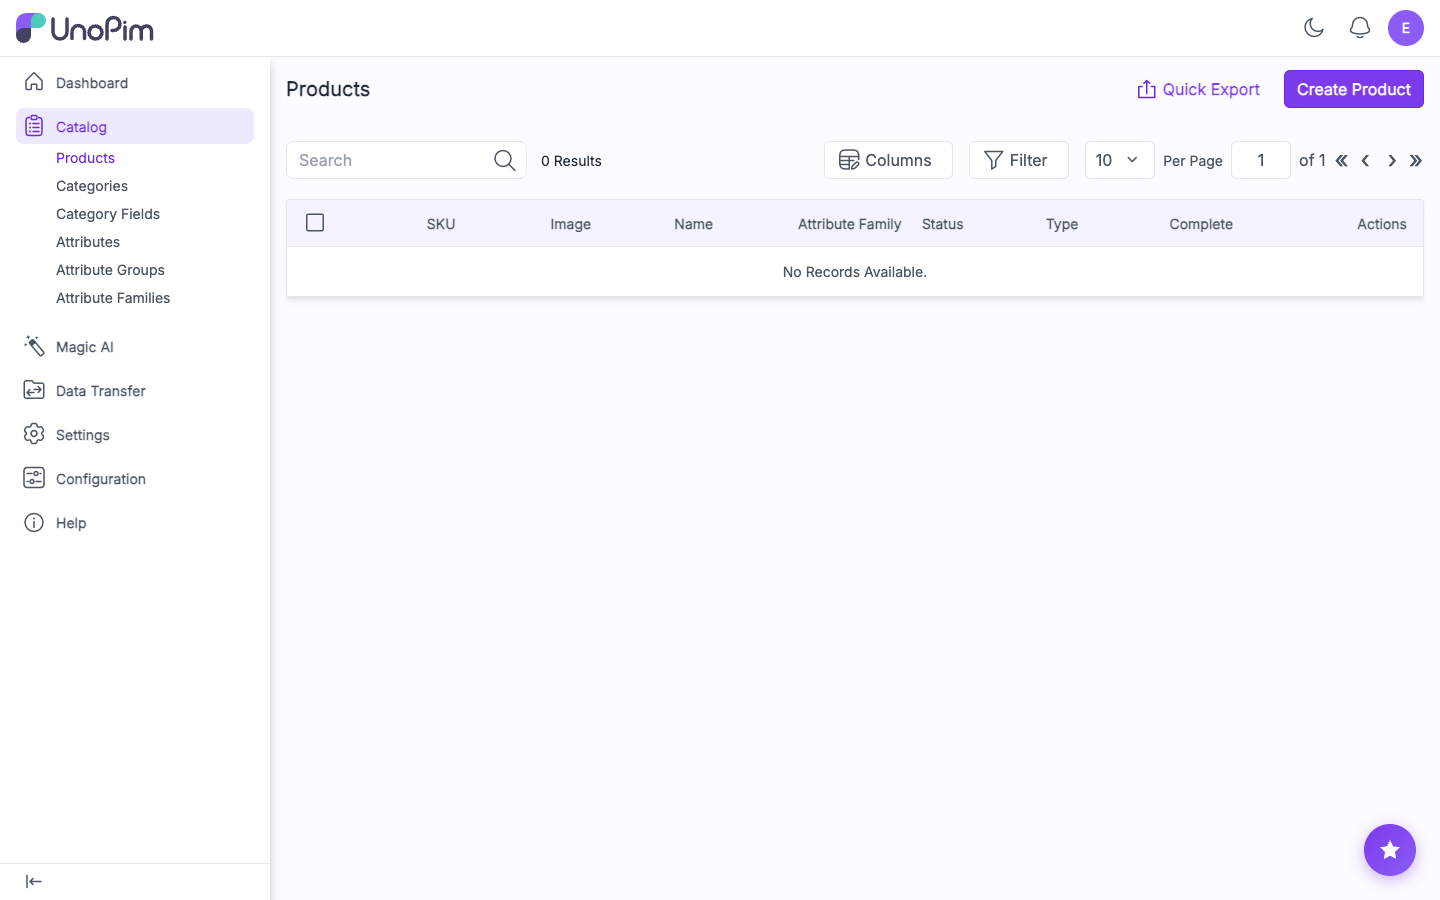
Task: Open Help section
Action: [x=135, y=523]
